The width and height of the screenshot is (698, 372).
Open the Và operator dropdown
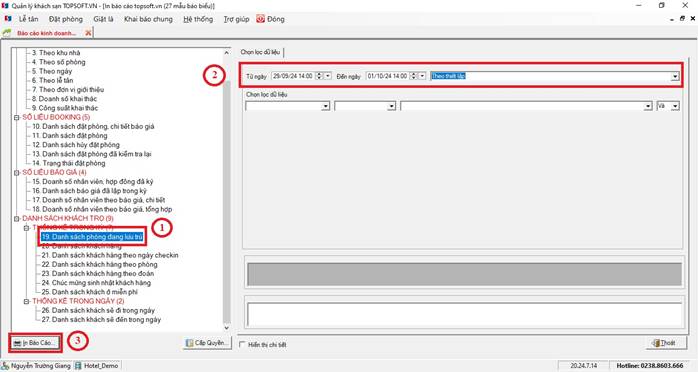click(676, 106)
